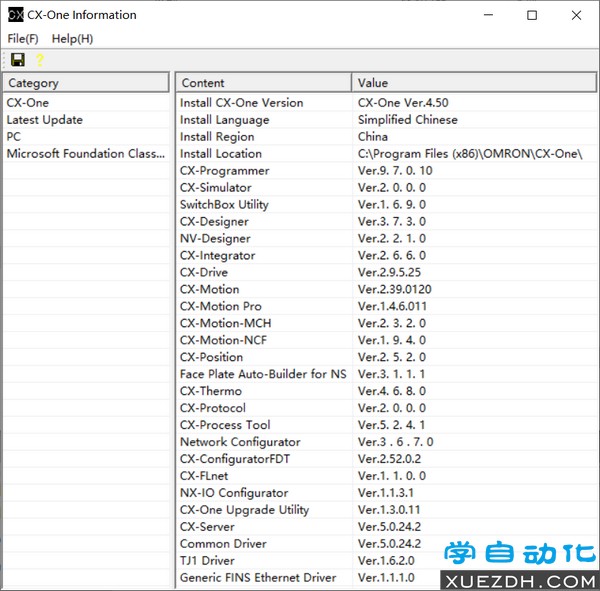Select the CX-Protocol row
This screenshot has width=600, height=591.
point(386,408)
